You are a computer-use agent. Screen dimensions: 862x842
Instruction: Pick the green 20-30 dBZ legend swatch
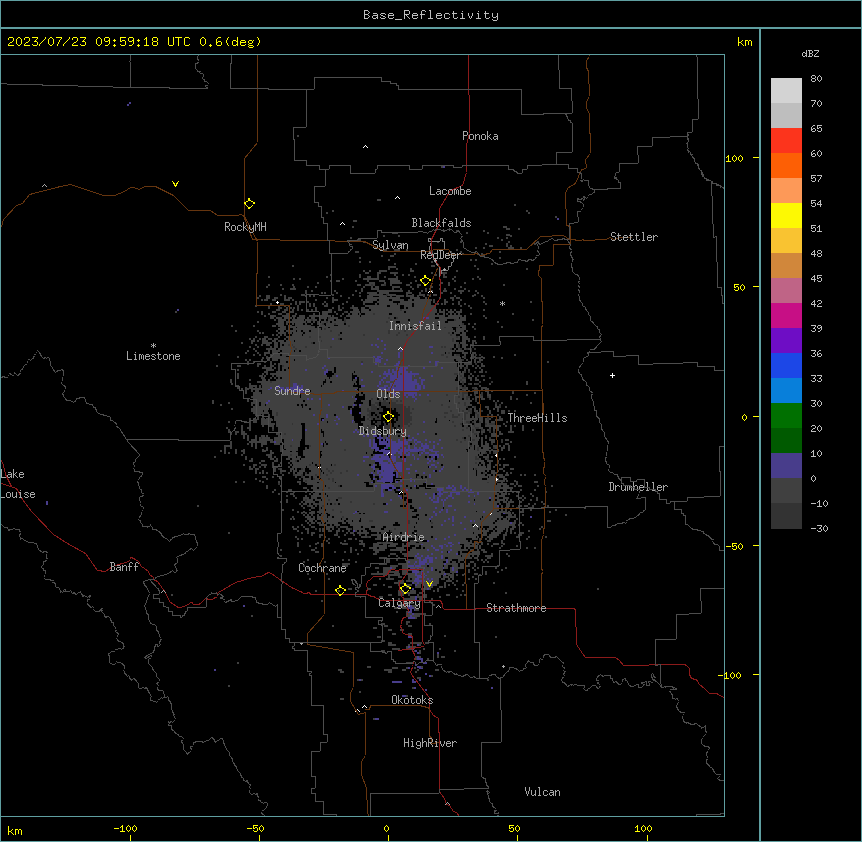[x=786, y=416]
